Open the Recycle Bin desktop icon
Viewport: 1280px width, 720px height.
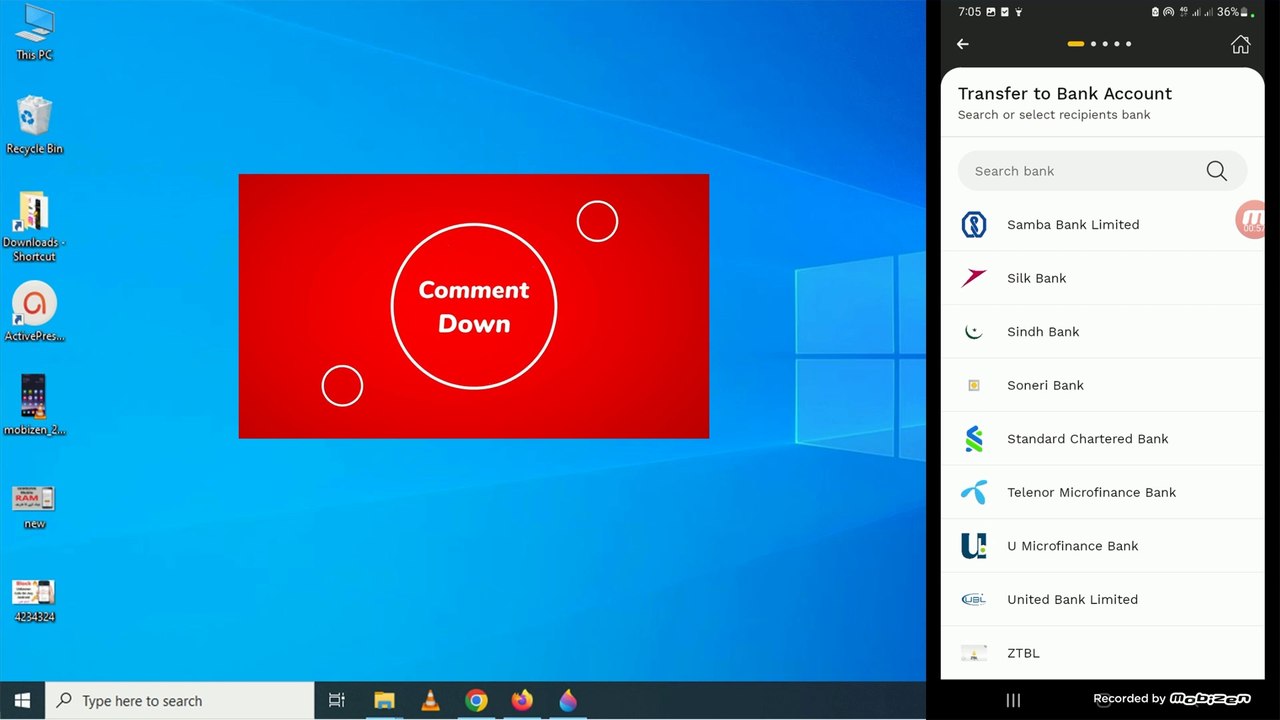pos(34,125)
